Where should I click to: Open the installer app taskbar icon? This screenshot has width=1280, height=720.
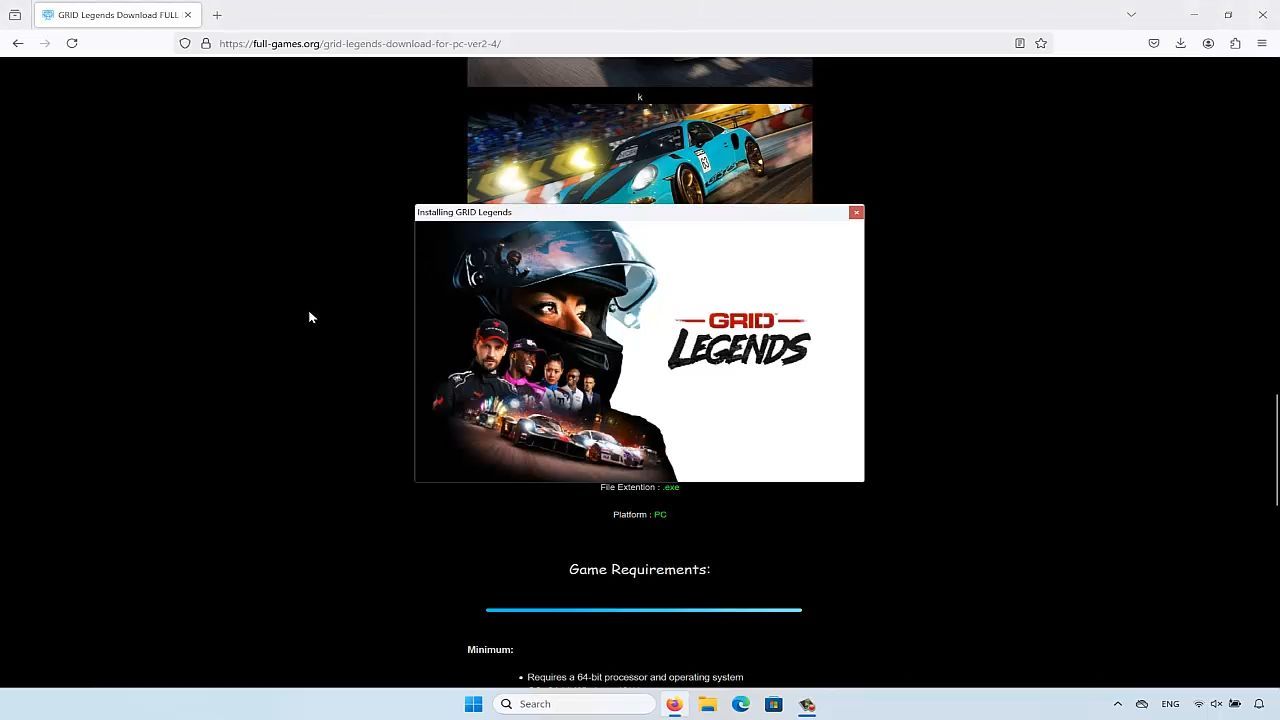[807, 704]
